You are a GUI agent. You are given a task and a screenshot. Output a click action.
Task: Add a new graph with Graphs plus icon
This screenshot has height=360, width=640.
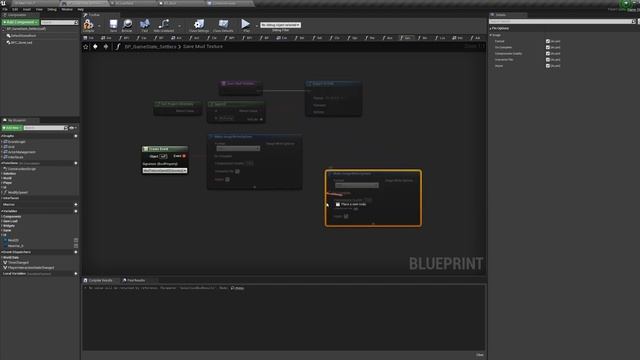pyautogui.click(x=76, y=136)
